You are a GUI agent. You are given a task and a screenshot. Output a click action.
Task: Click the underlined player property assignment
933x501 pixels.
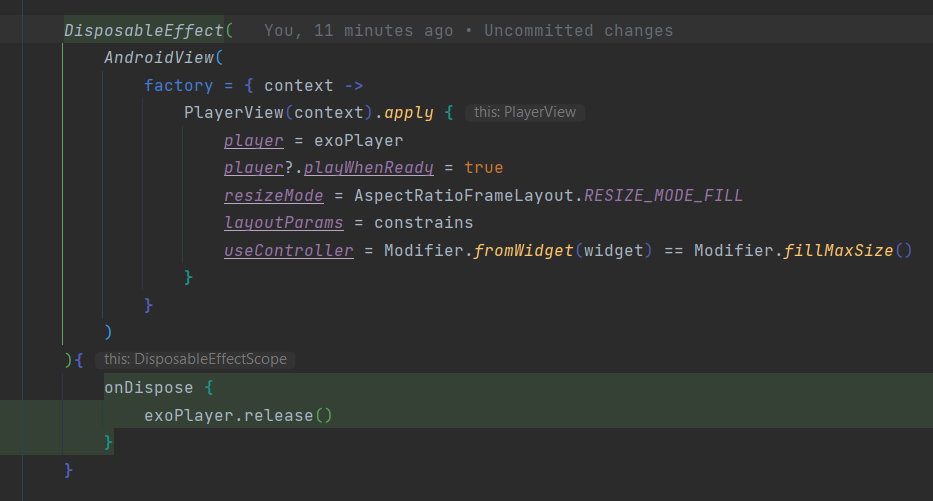253,141
